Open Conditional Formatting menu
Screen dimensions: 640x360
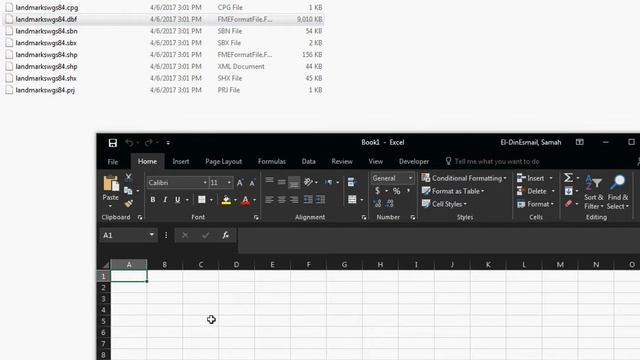pyautogui.click(x=464, y=178)
